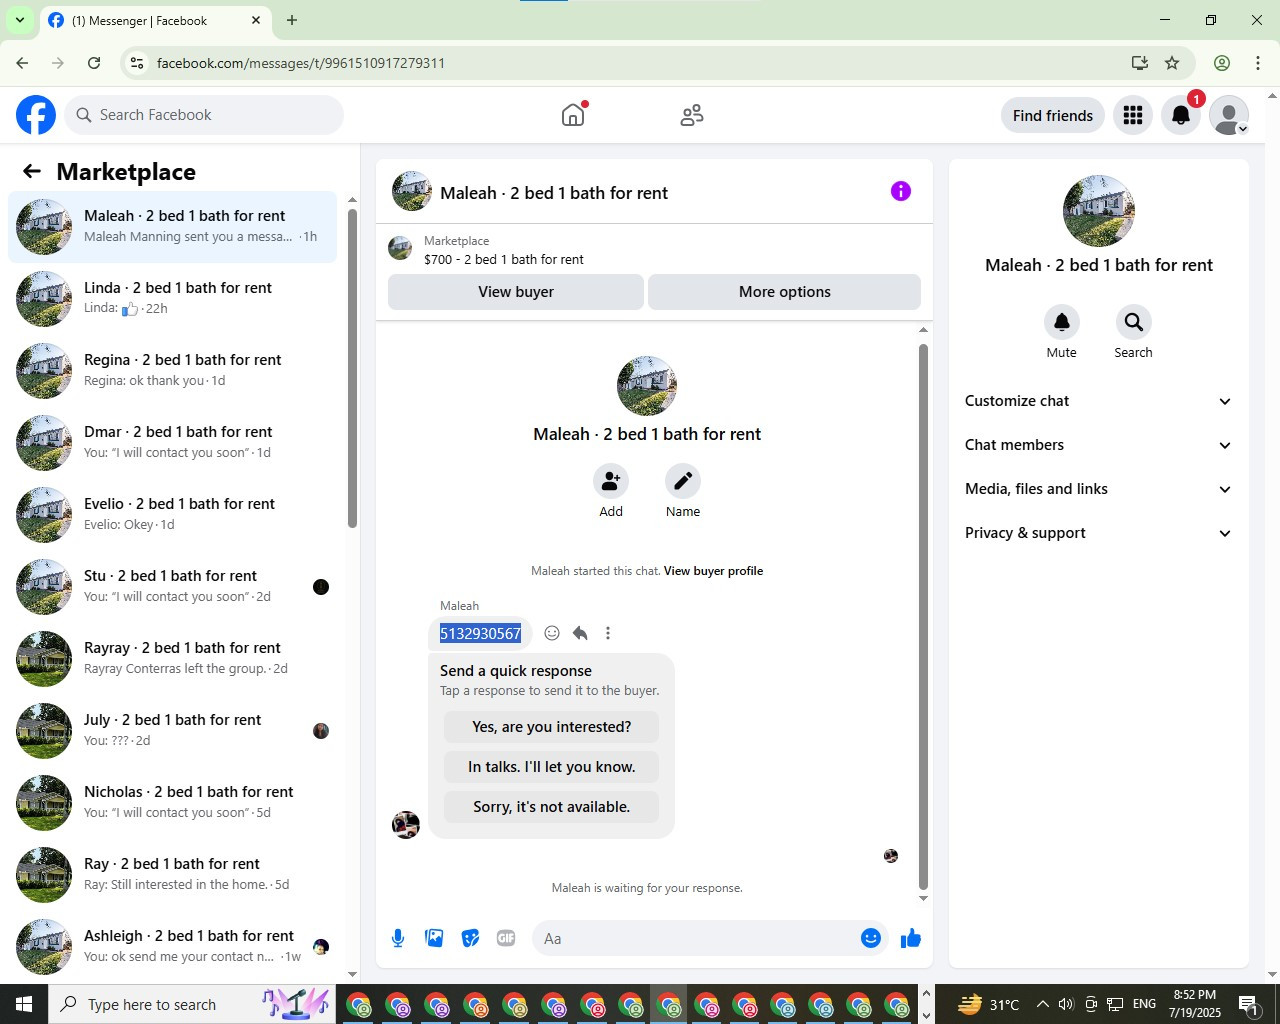Open the Nicholas 2 bed 1 bath conversation

tap(172, 803)
